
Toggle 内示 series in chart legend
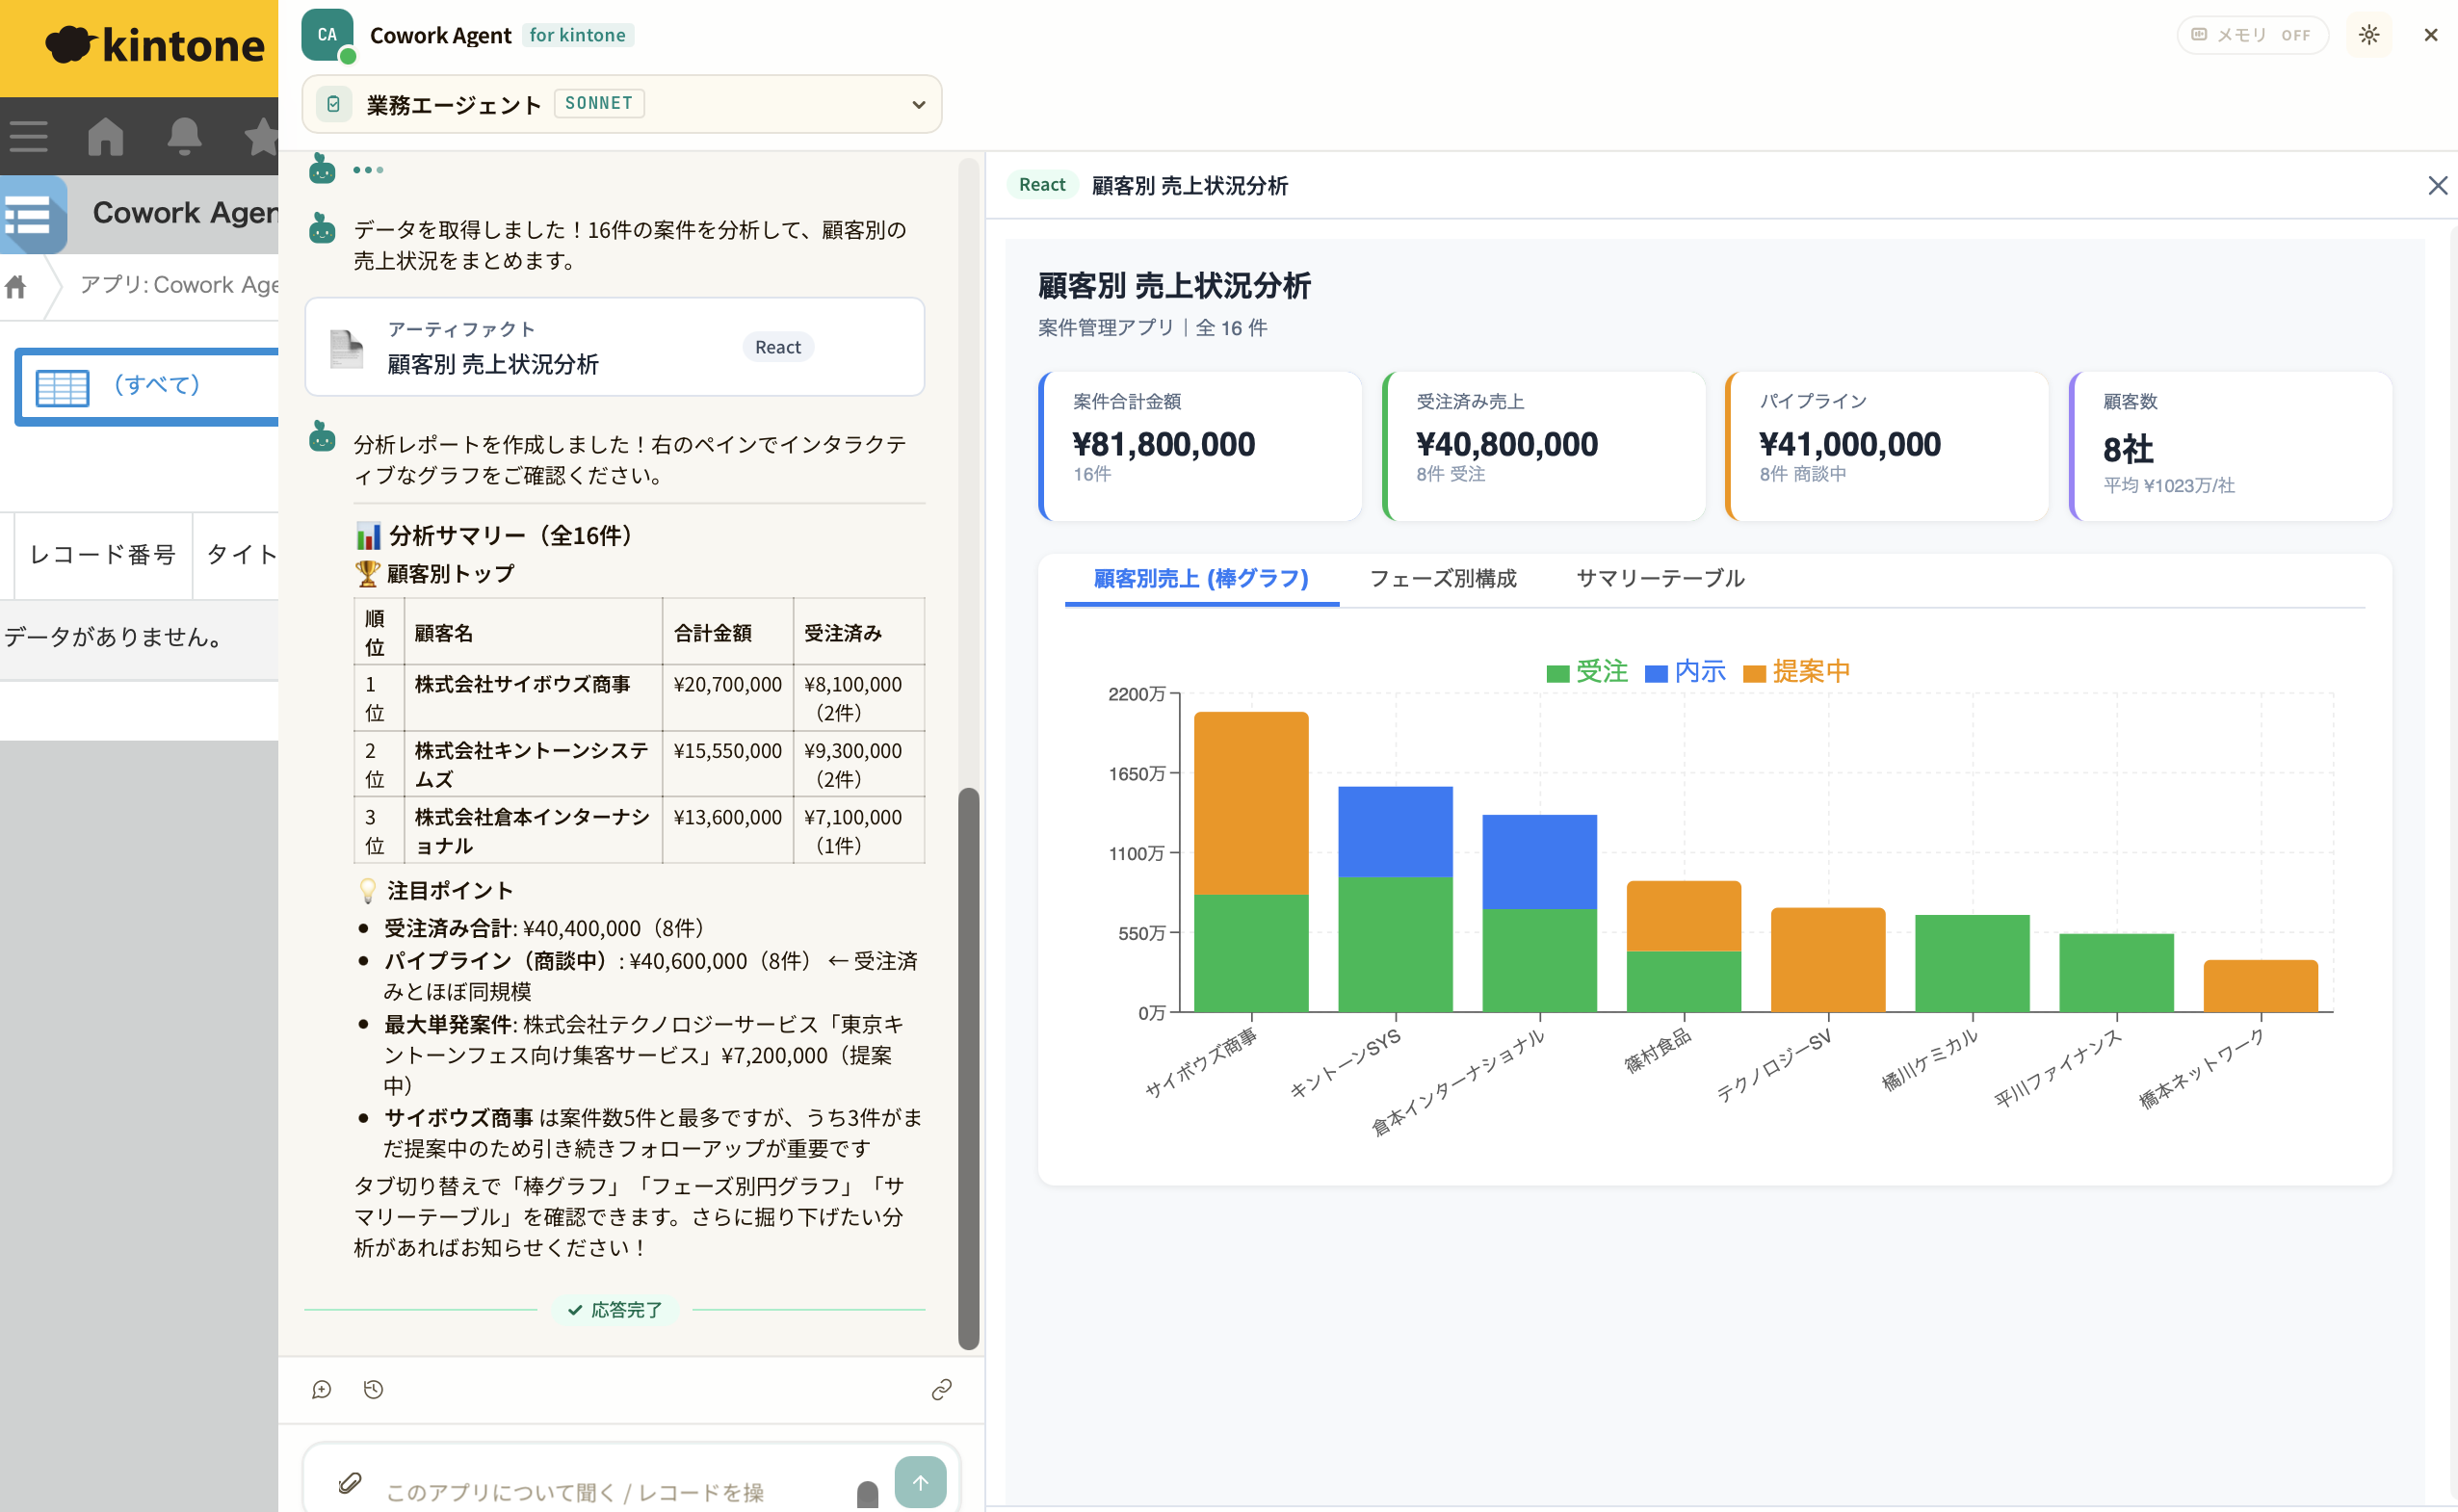click(1684, 671)
